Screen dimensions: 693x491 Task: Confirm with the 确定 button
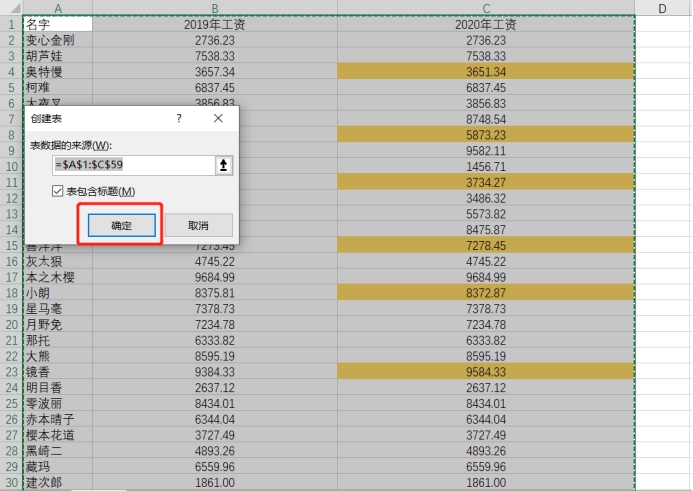pos(122,225)
